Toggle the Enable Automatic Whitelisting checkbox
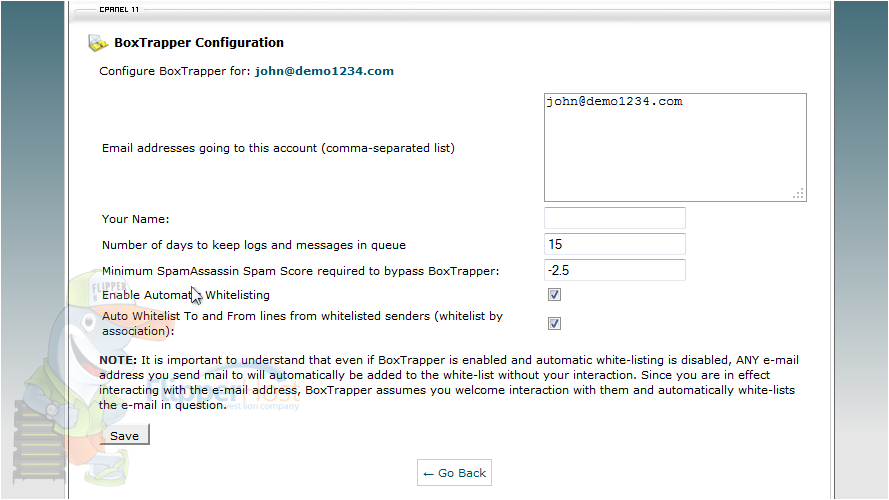This screenshot has height=500, width=889. pos(554,295)
